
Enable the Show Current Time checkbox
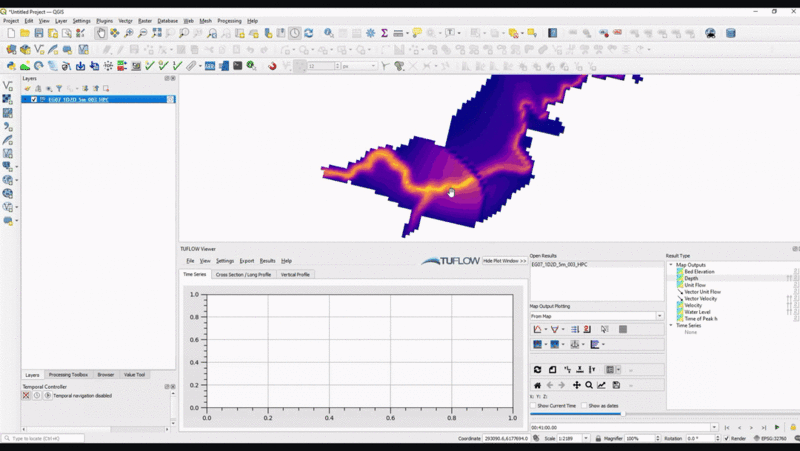pos(533,406)
